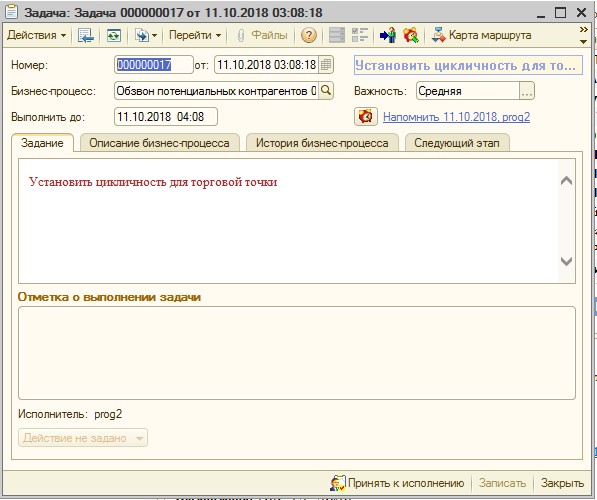Switch to Описание бизнес-процесса tab

coord(159,143)
